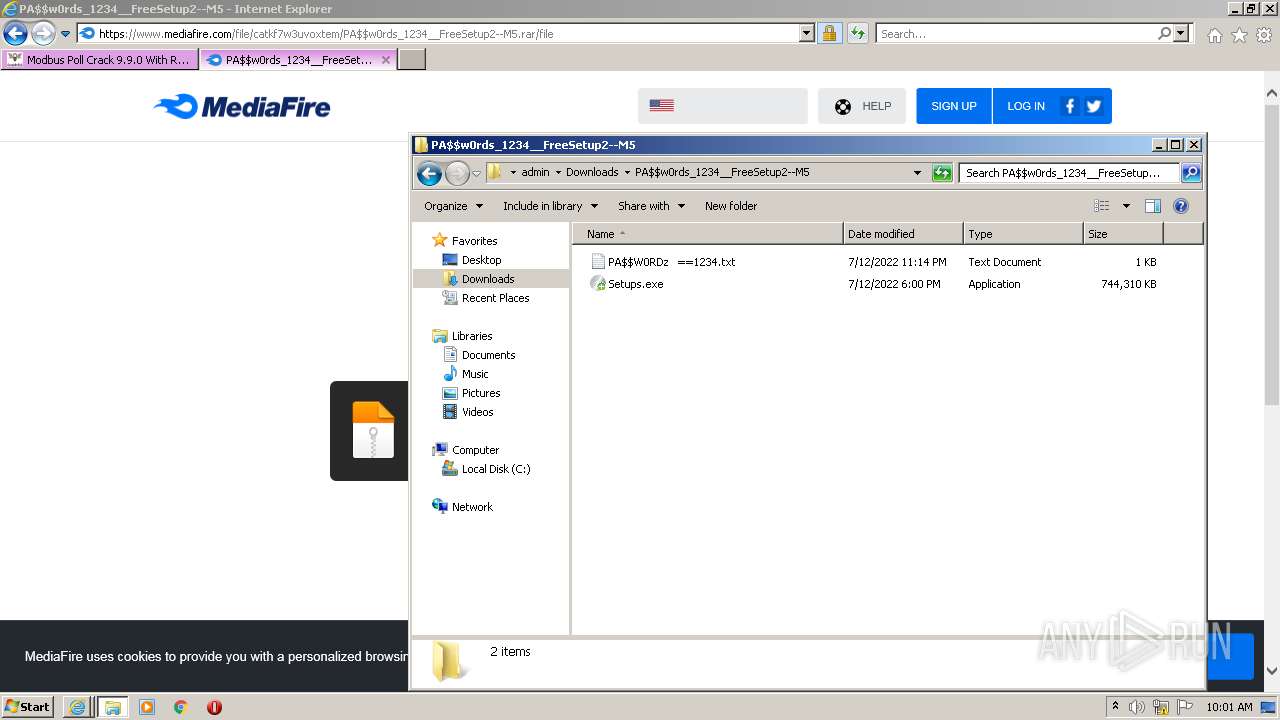The image size is (1280, 720).
Task: Open the IE Home icon
Action: (x=1214, y=35)
